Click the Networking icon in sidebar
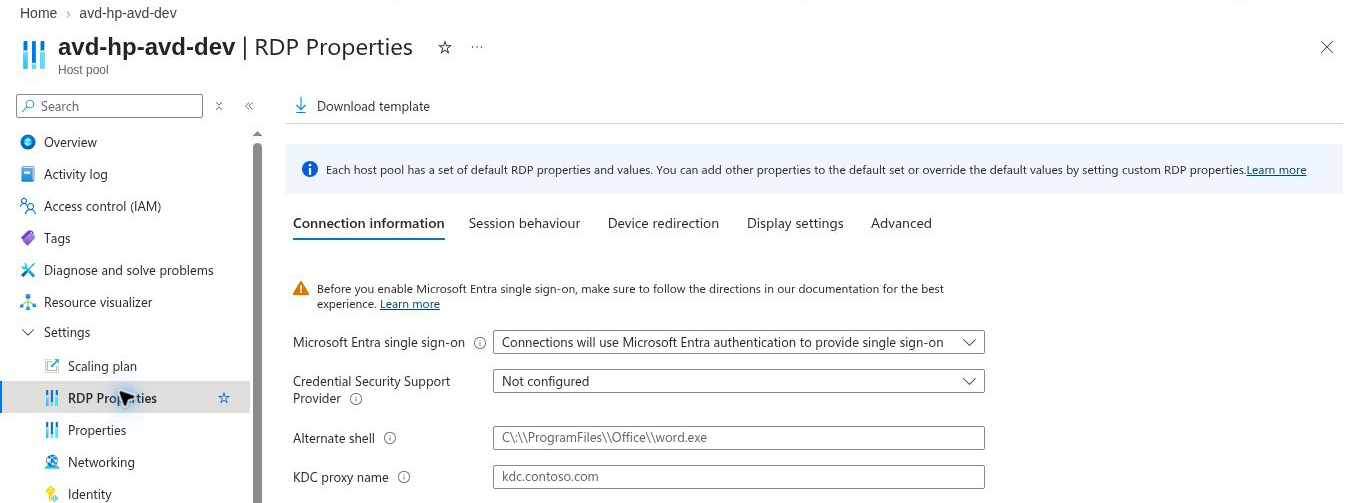Image resolution: width=1363 pixels, height=503 pixels. pos(52,462)
